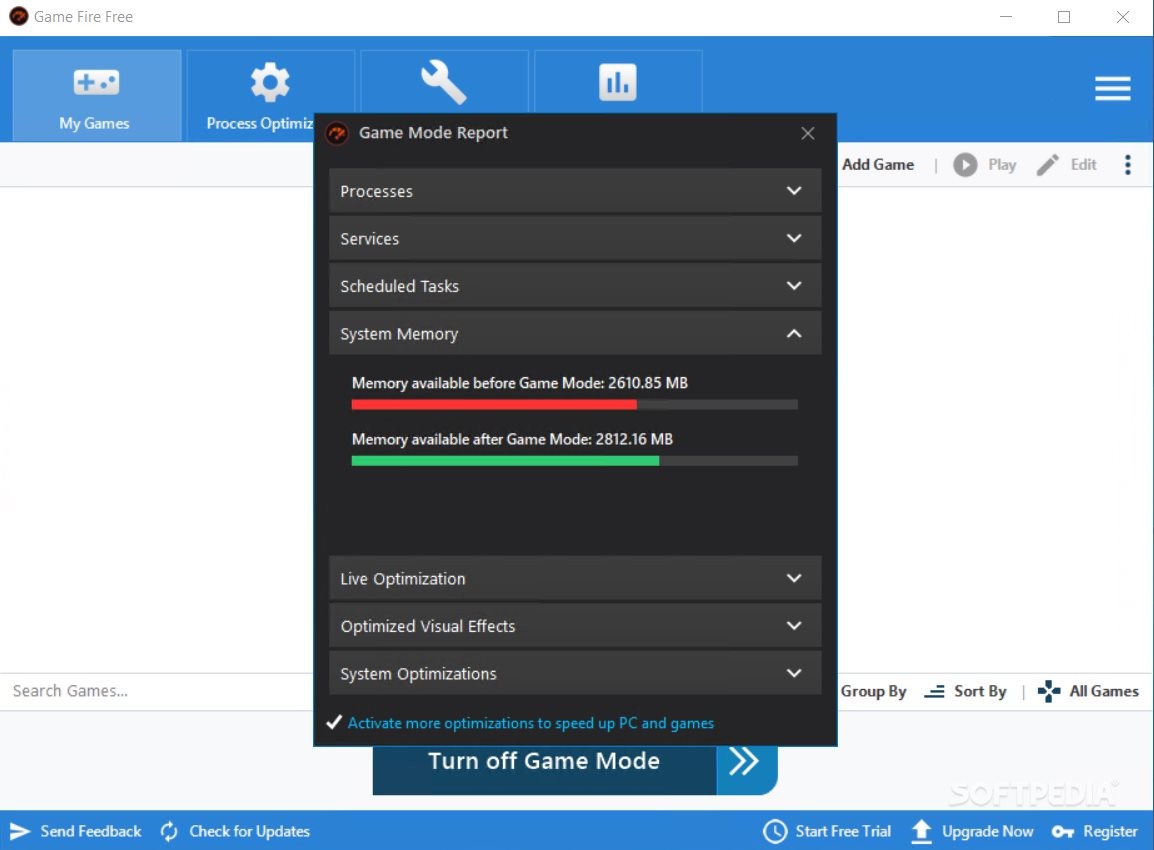Click the Check for Updates label
The height and width of the screenshot is (850, 1154).
tap(249, 832)
